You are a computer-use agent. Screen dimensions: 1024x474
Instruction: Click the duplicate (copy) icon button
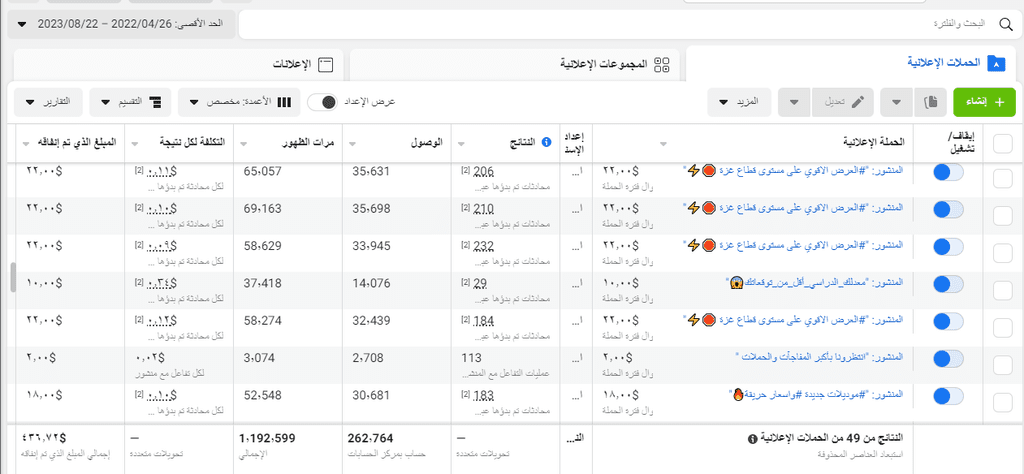pos(931,102)
